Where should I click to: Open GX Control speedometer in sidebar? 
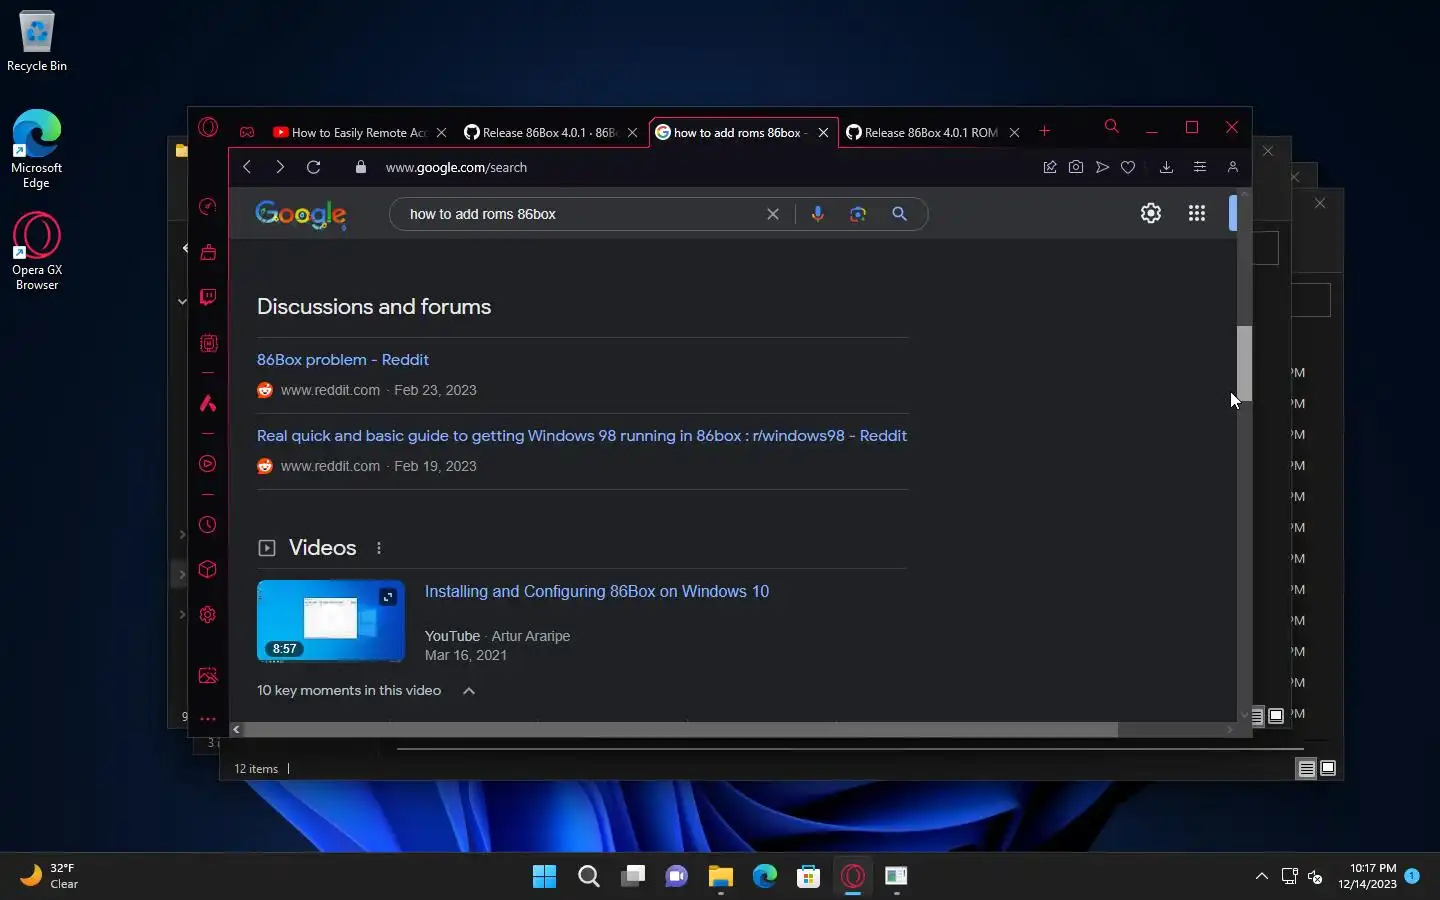click(208, 206)
